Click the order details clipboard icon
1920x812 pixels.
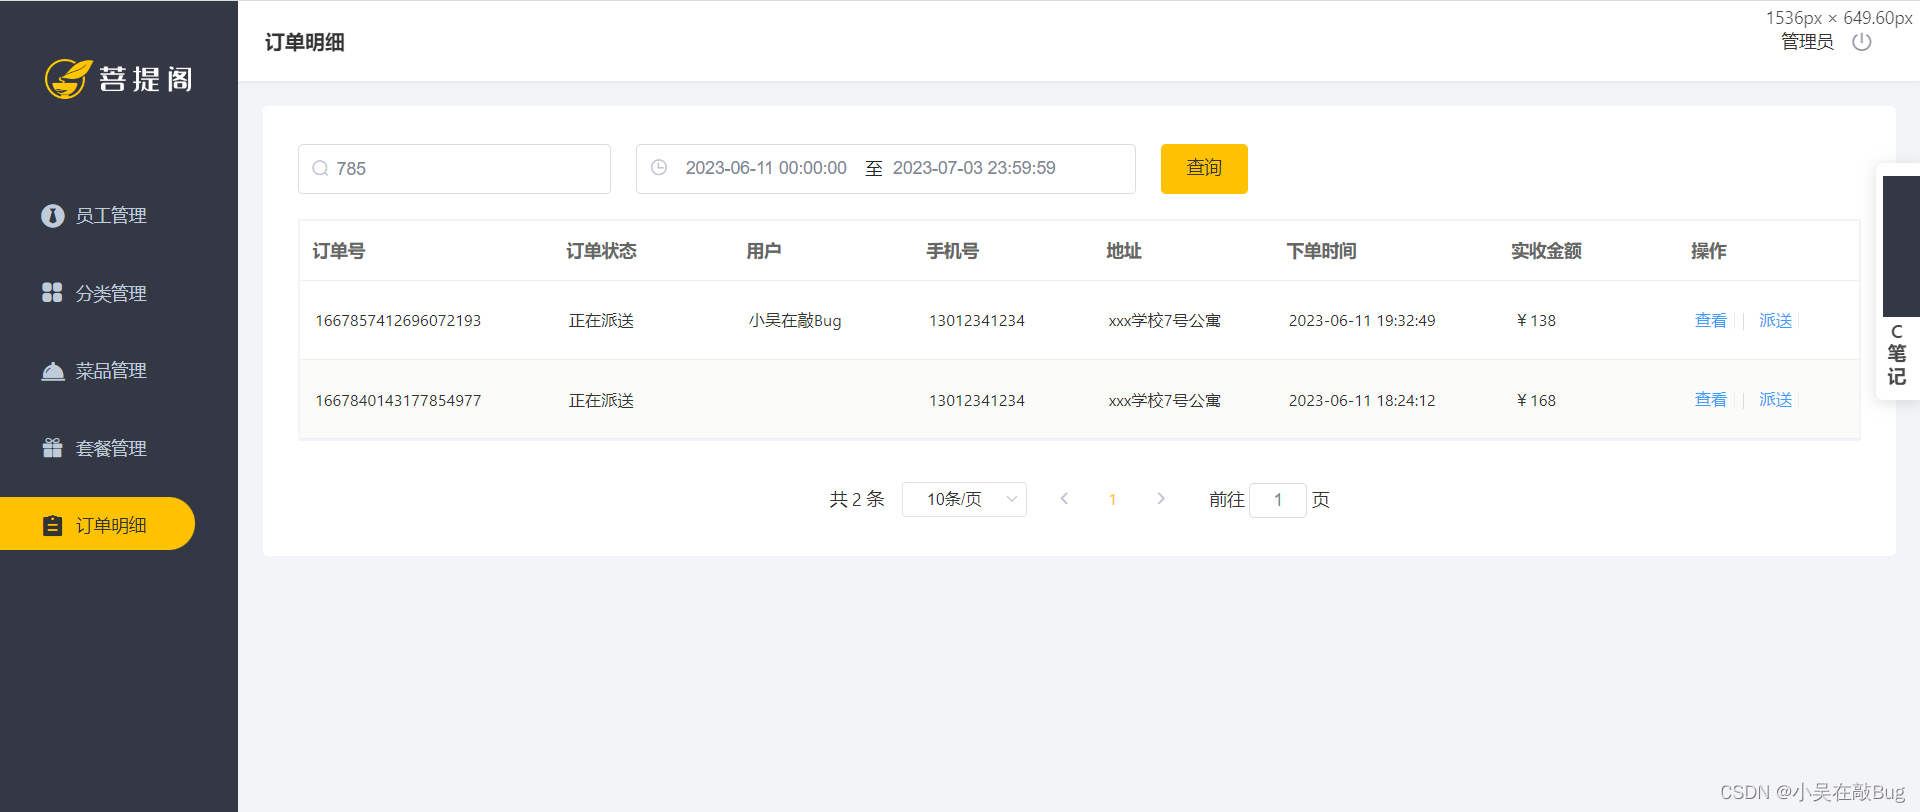pyautogui.click(x=53, y=525)
